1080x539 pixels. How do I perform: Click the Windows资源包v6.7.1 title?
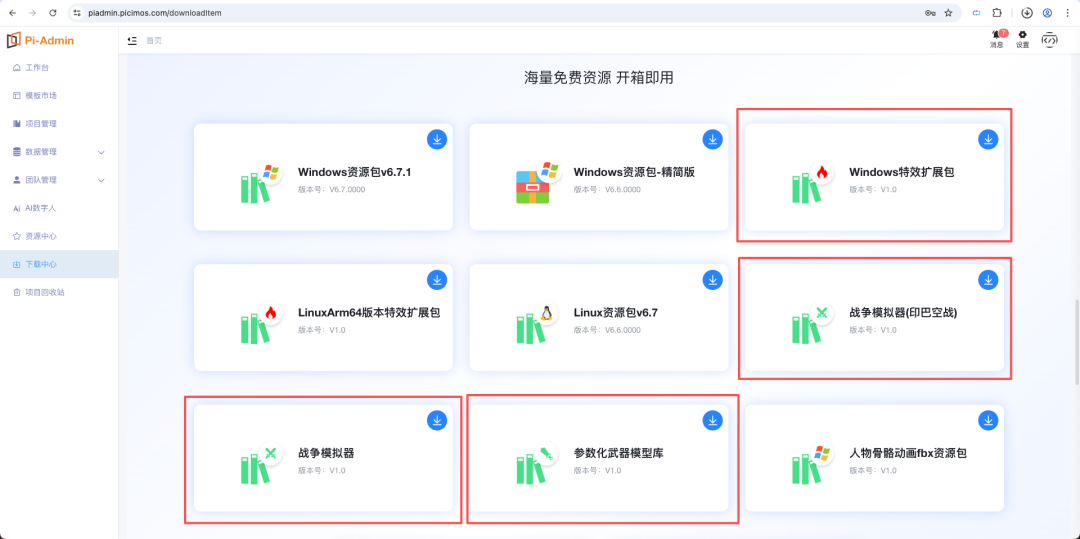[354, 172]
